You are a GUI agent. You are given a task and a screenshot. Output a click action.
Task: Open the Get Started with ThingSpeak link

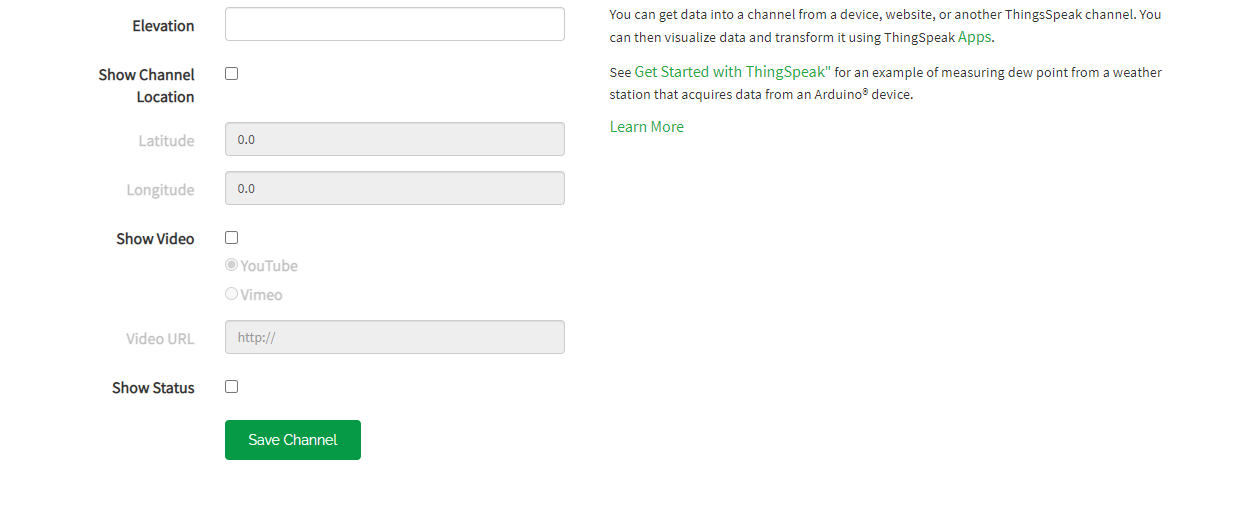[732, 72]
